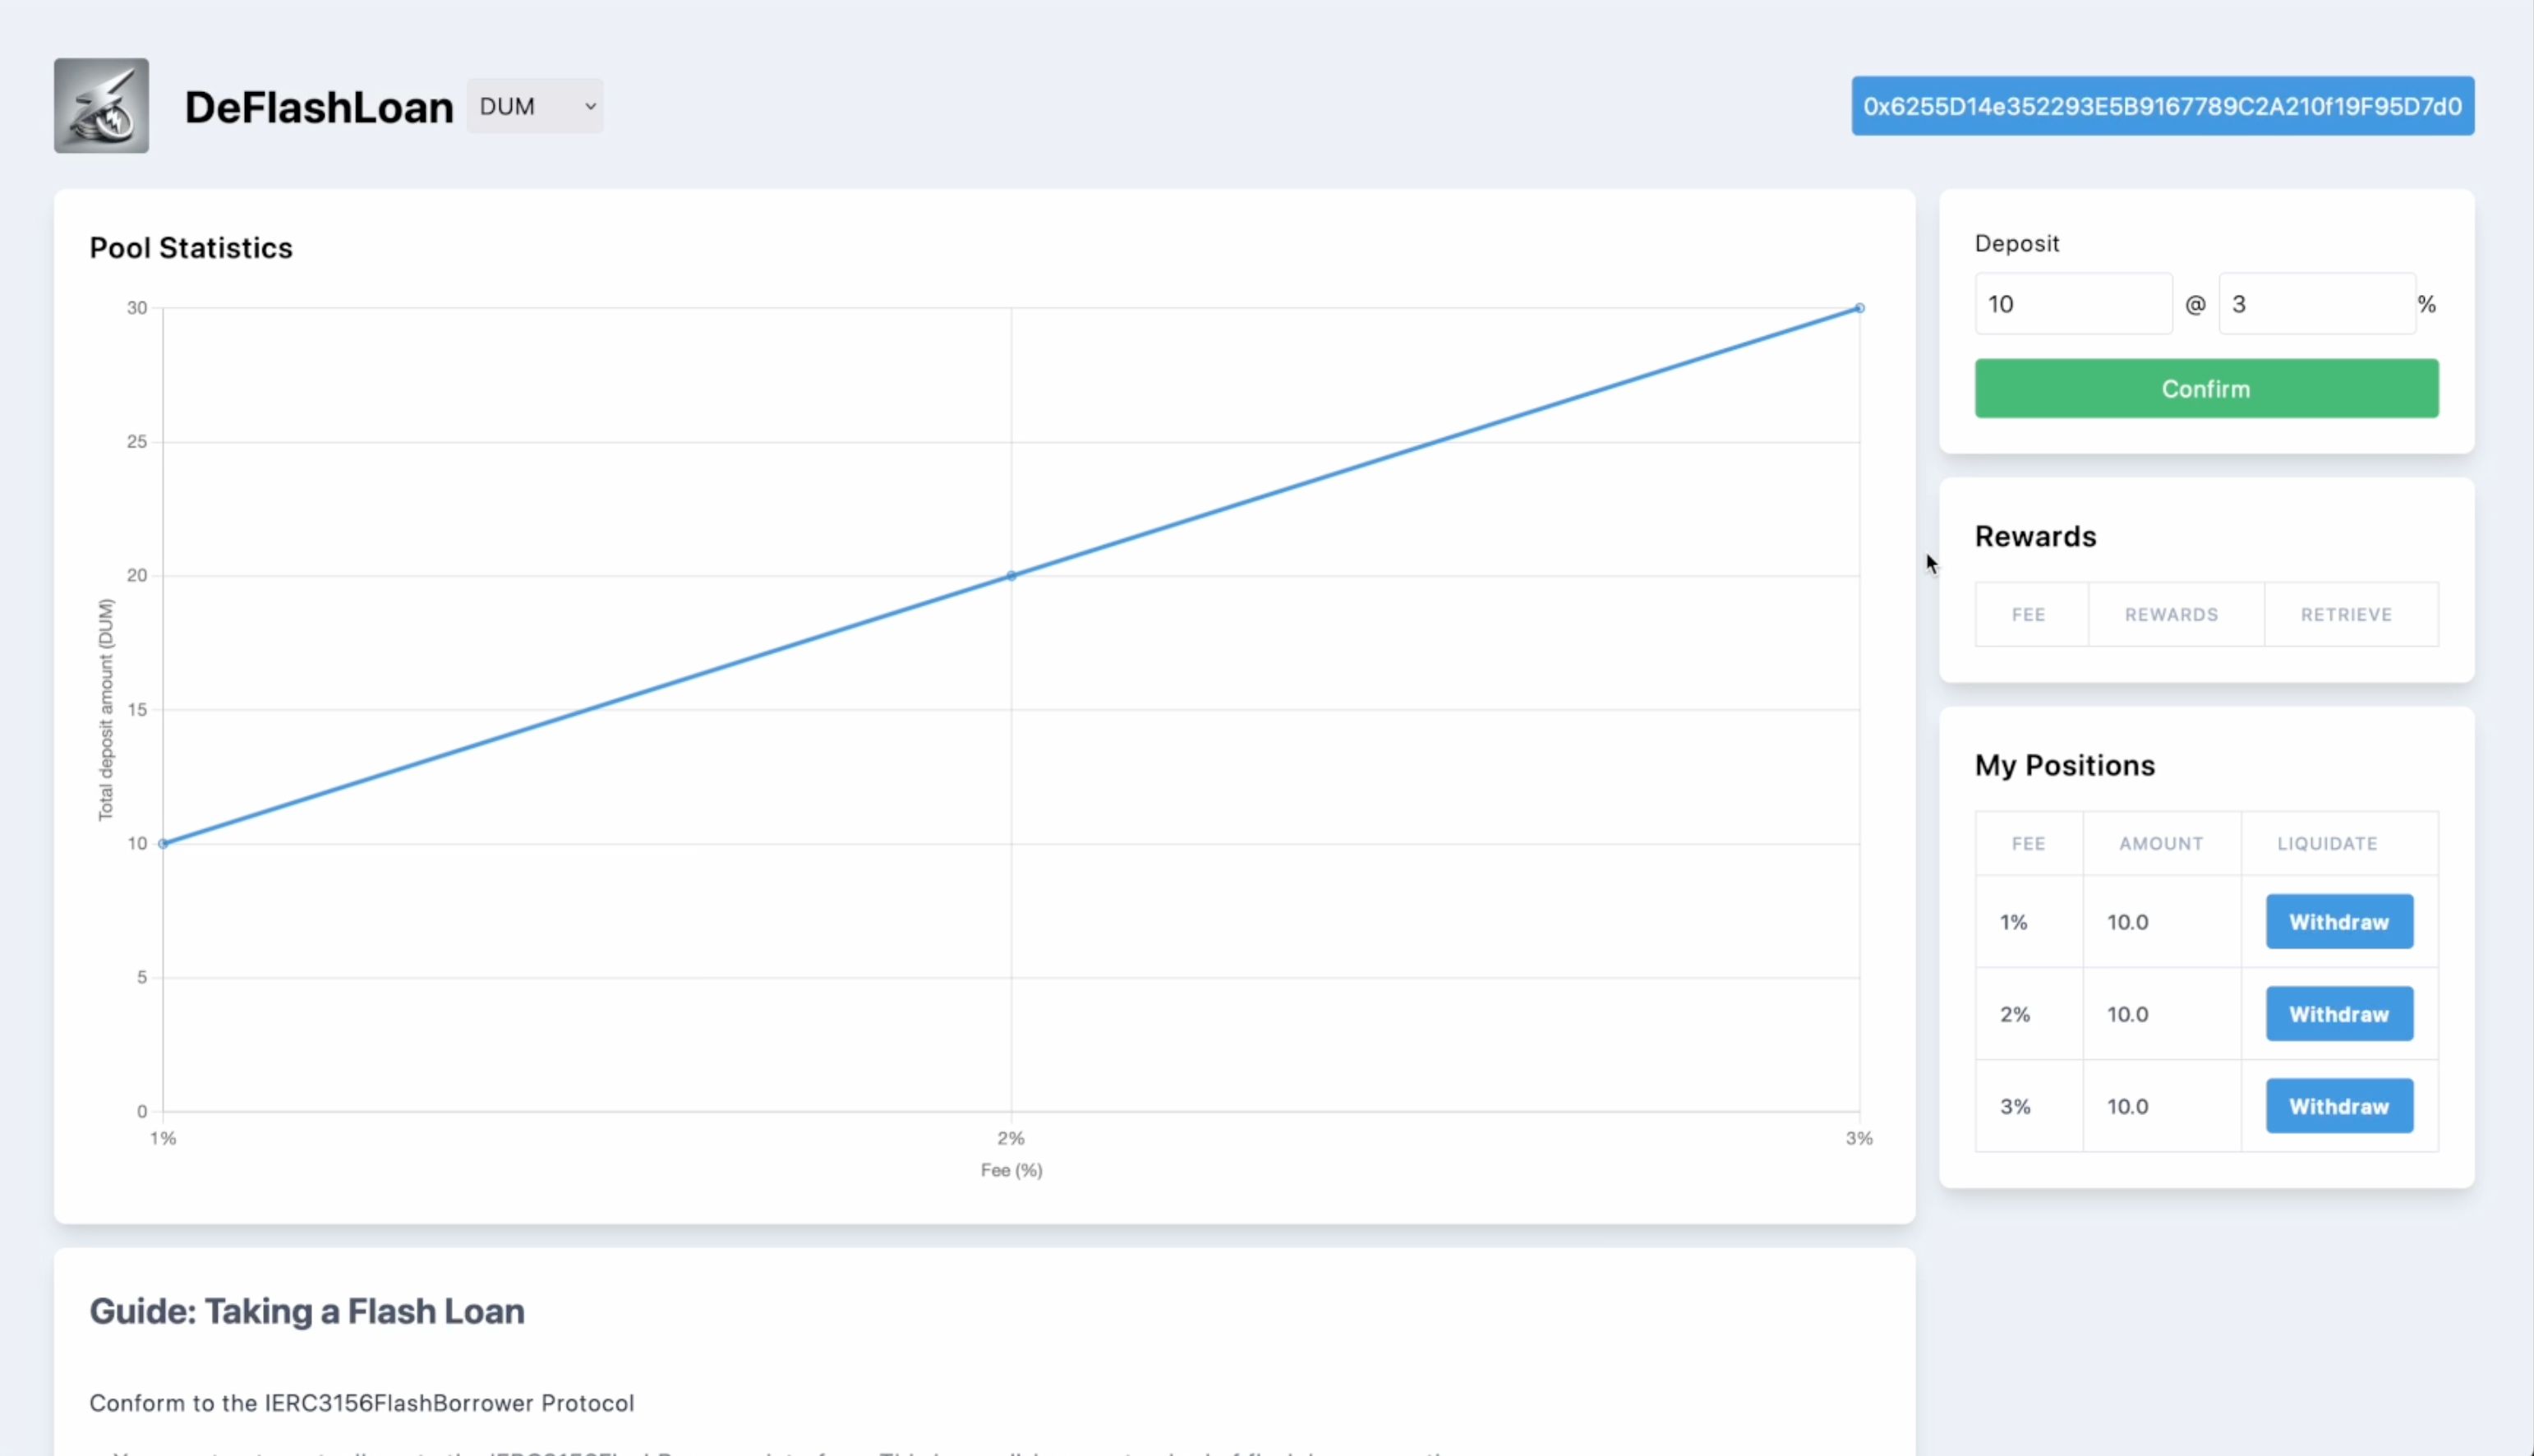Confirm the deposit
The image size is (2534, 1456).
(x=2206, y=389)
